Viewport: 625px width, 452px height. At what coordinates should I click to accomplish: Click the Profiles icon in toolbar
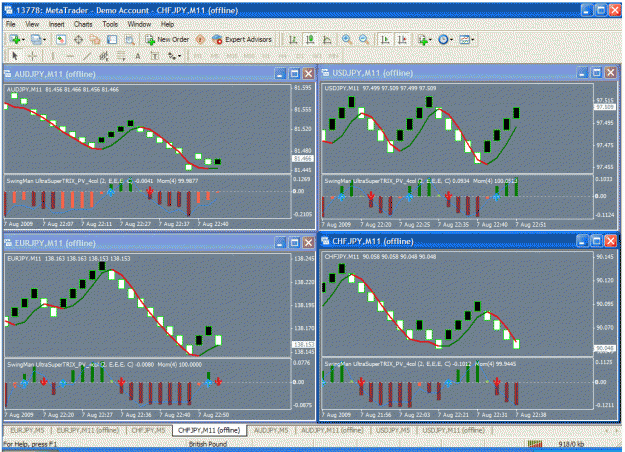click(36, 39)
